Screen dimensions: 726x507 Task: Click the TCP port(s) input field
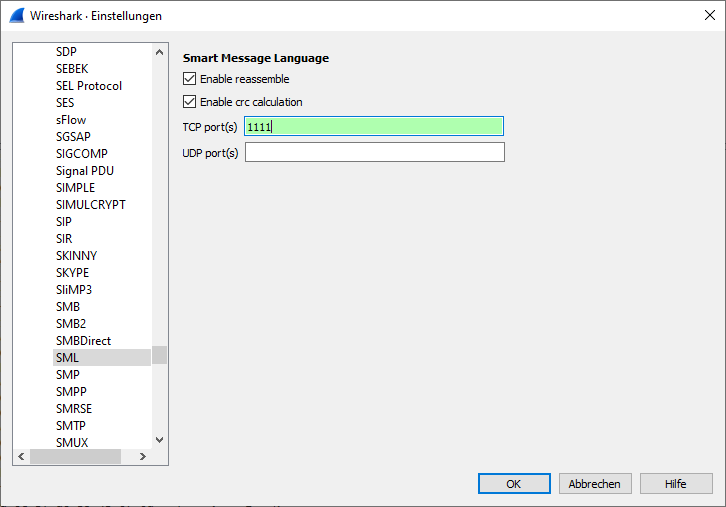[x=373, y=126]
